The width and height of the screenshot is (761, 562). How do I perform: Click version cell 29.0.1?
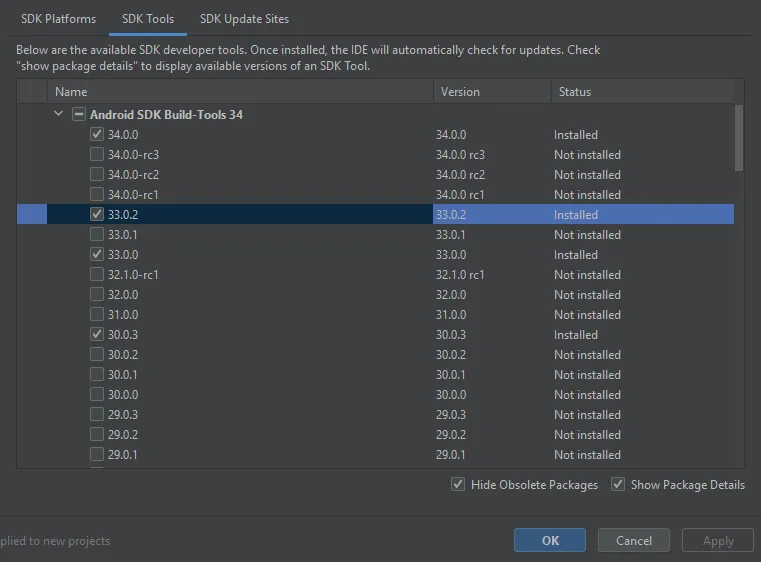point(450,454)
